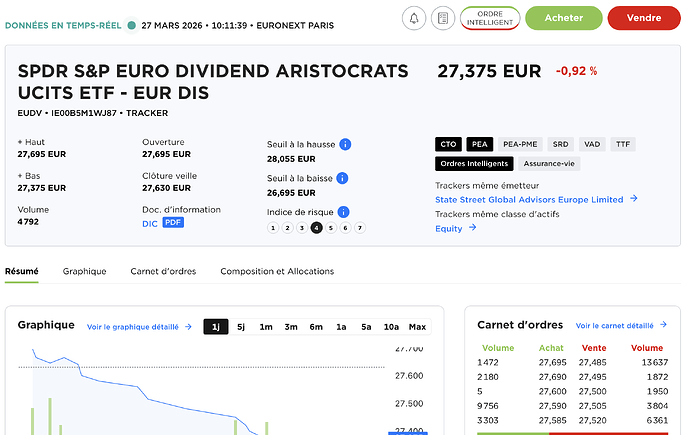Viewport: 690px width, 435px height.
Task: Switch to Carnet d'ordres tab
Action: point(163,271)
